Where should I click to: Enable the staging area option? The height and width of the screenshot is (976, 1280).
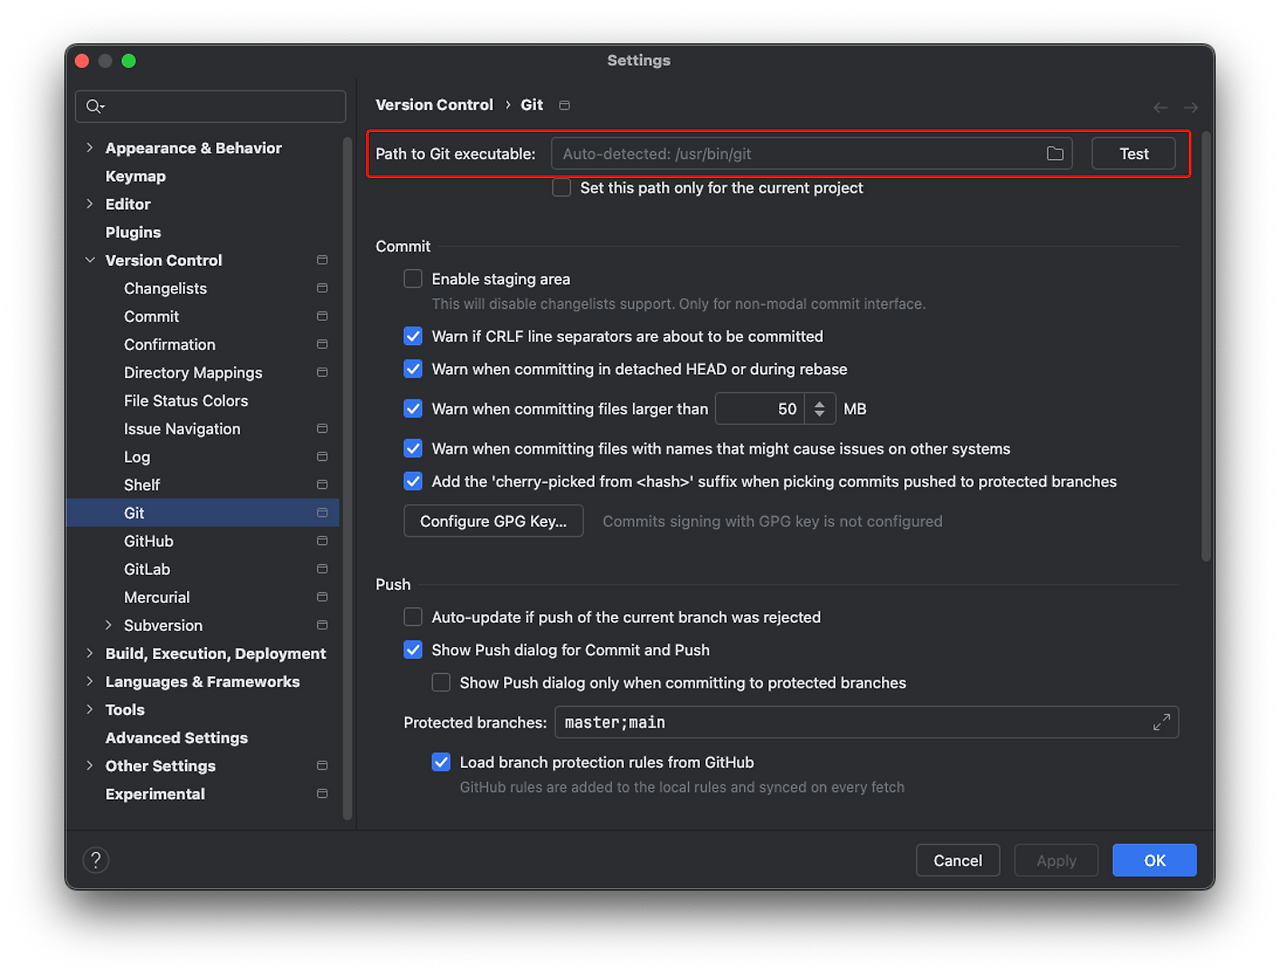413,279
